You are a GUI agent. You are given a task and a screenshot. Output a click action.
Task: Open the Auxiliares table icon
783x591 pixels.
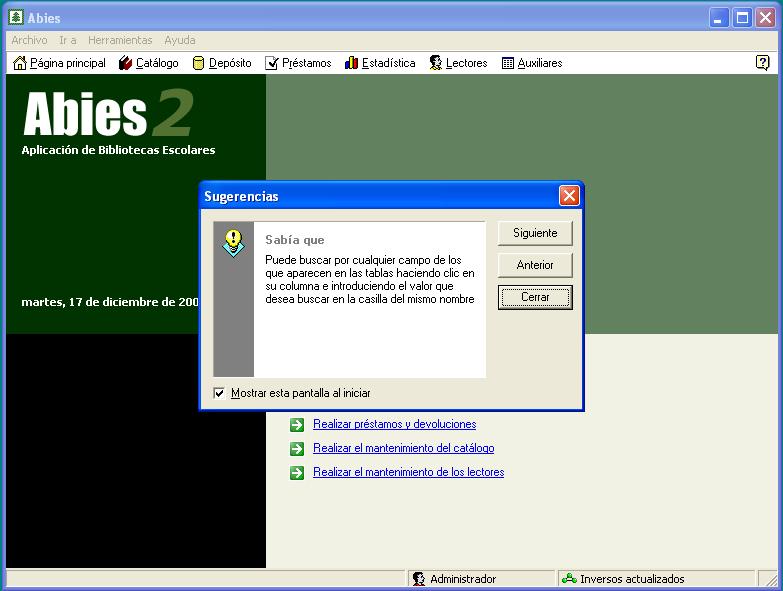(x=508, y=63)
